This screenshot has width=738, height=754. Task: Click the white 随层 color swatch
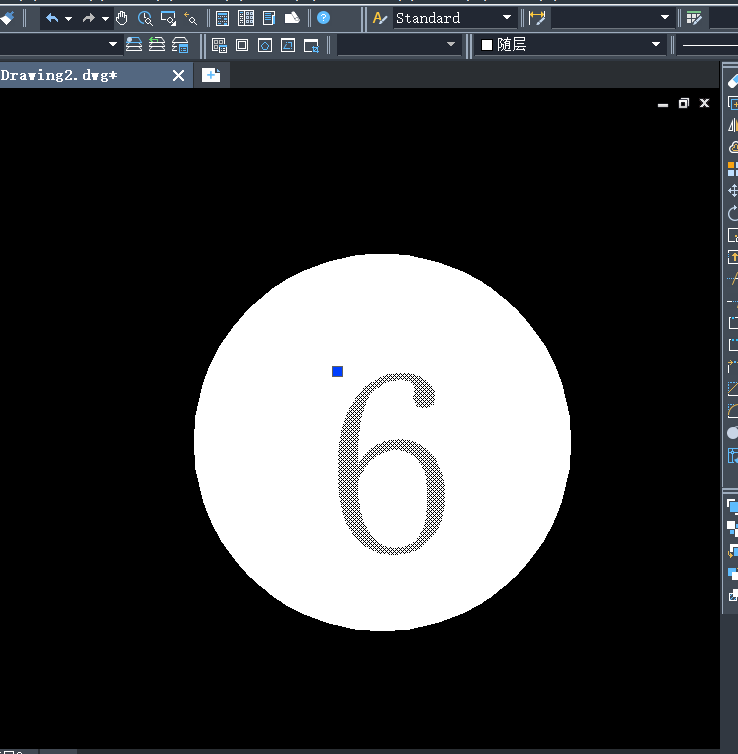click(487, 45)
